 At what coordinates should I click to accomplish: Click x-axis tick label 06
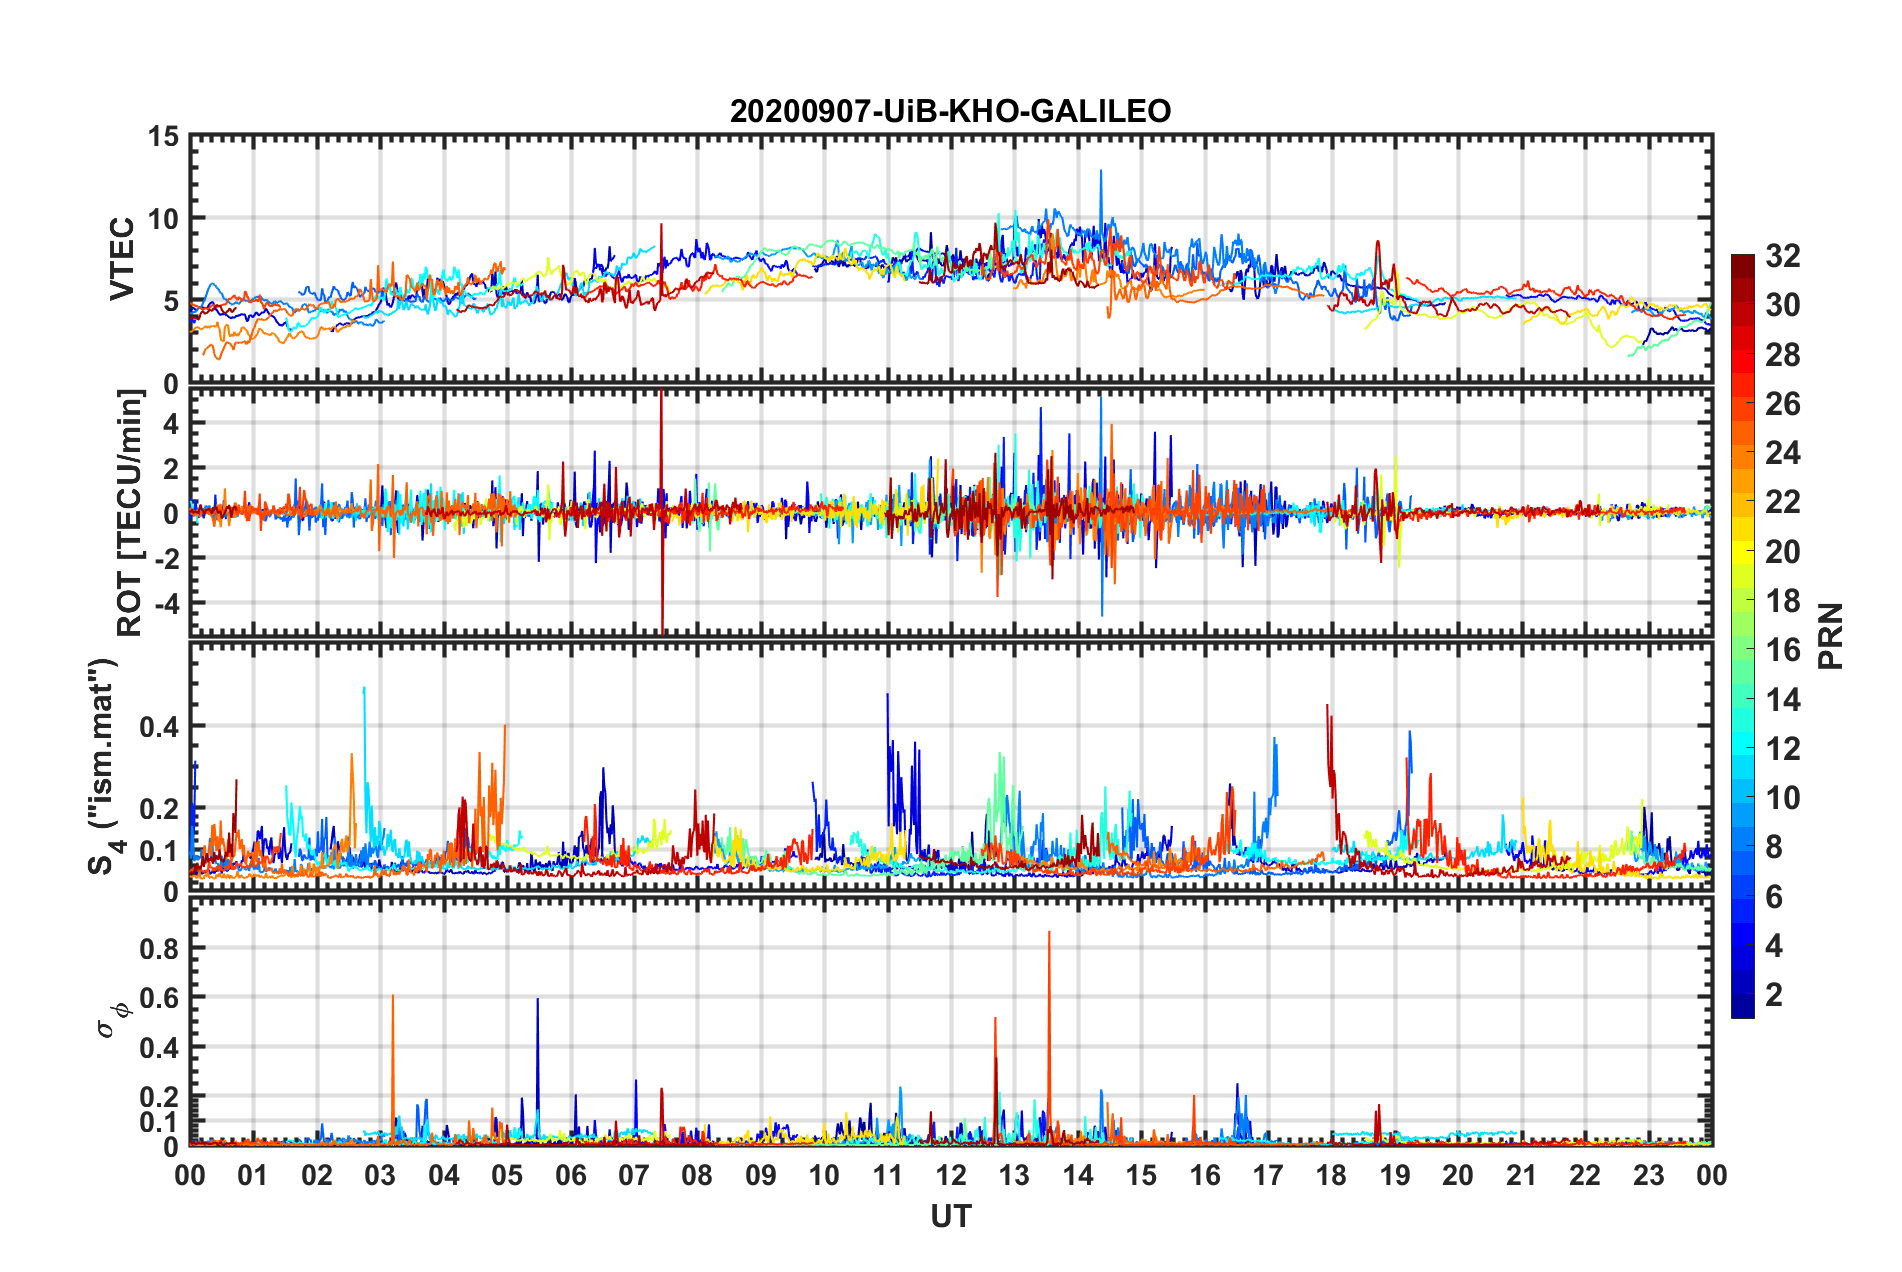[x=570, y=1175]
